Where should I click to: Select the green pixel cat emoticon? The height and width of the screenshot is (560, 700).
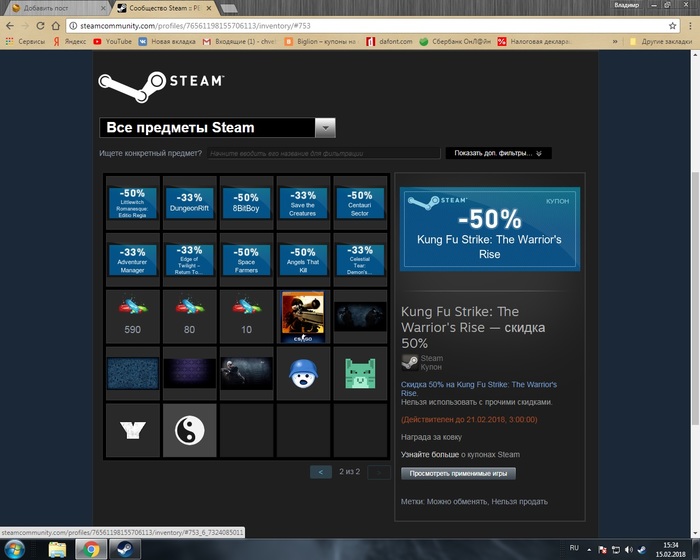[360, 373]
